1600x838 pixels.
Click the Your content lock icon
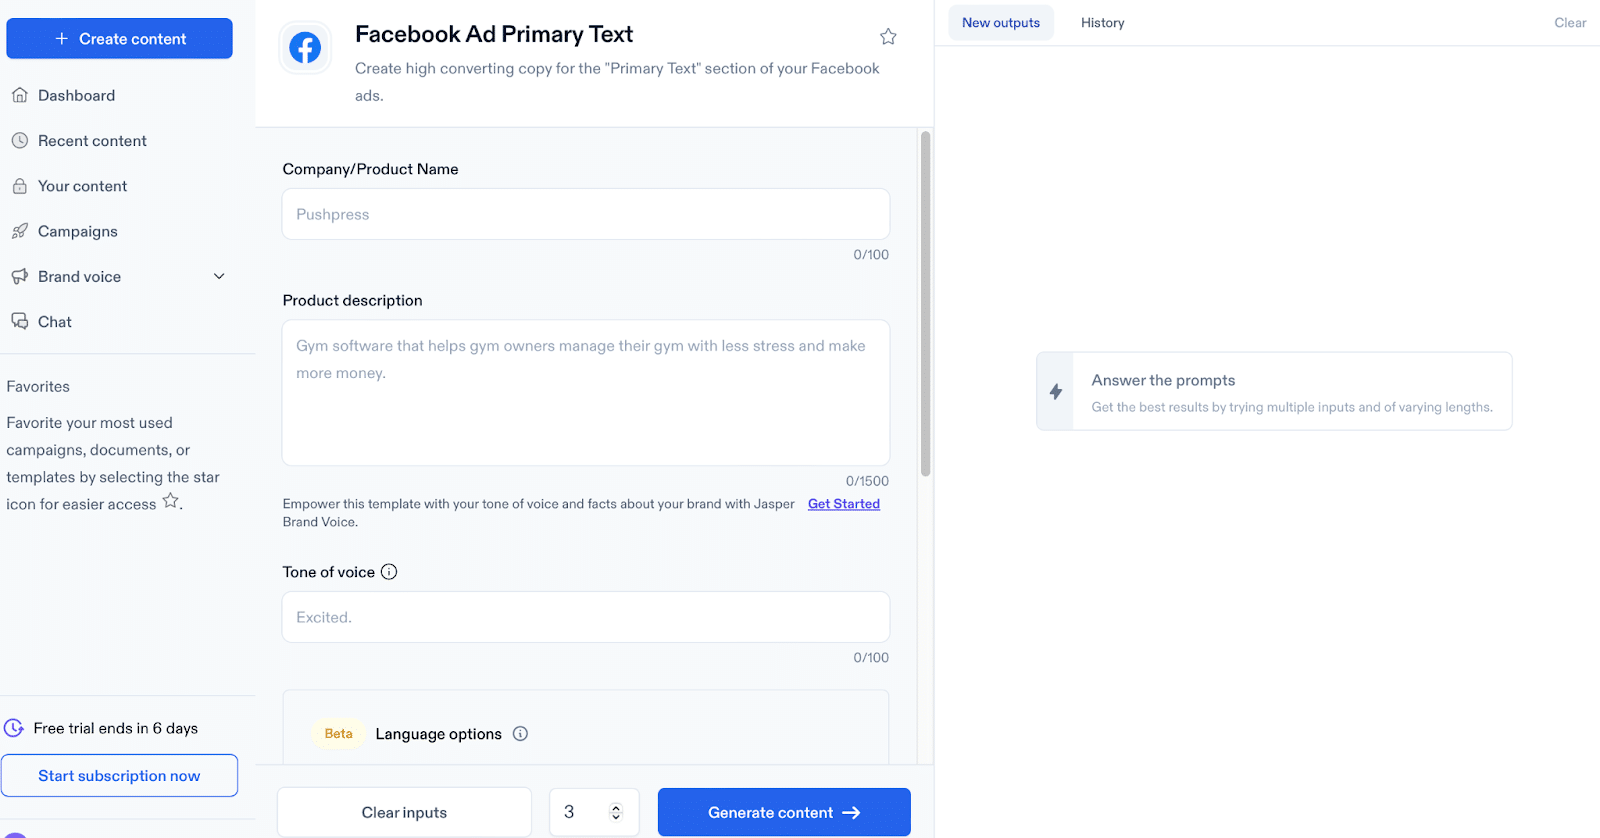[x=19, y=186]
